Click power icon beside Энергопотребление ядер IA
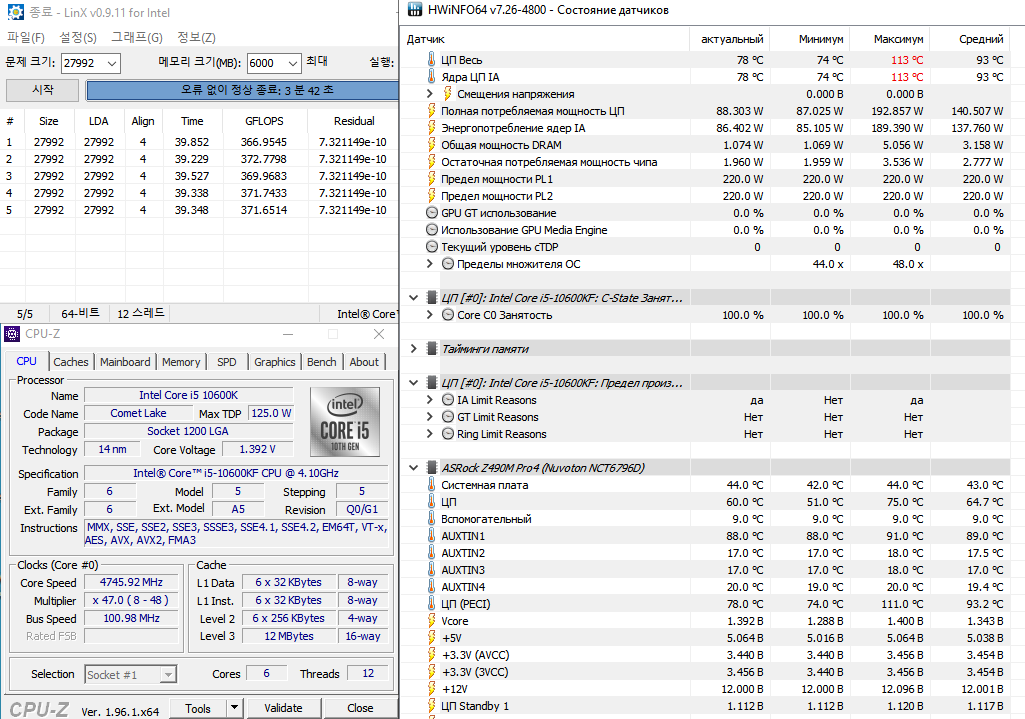1025x719 pixels. click(431, 127)
